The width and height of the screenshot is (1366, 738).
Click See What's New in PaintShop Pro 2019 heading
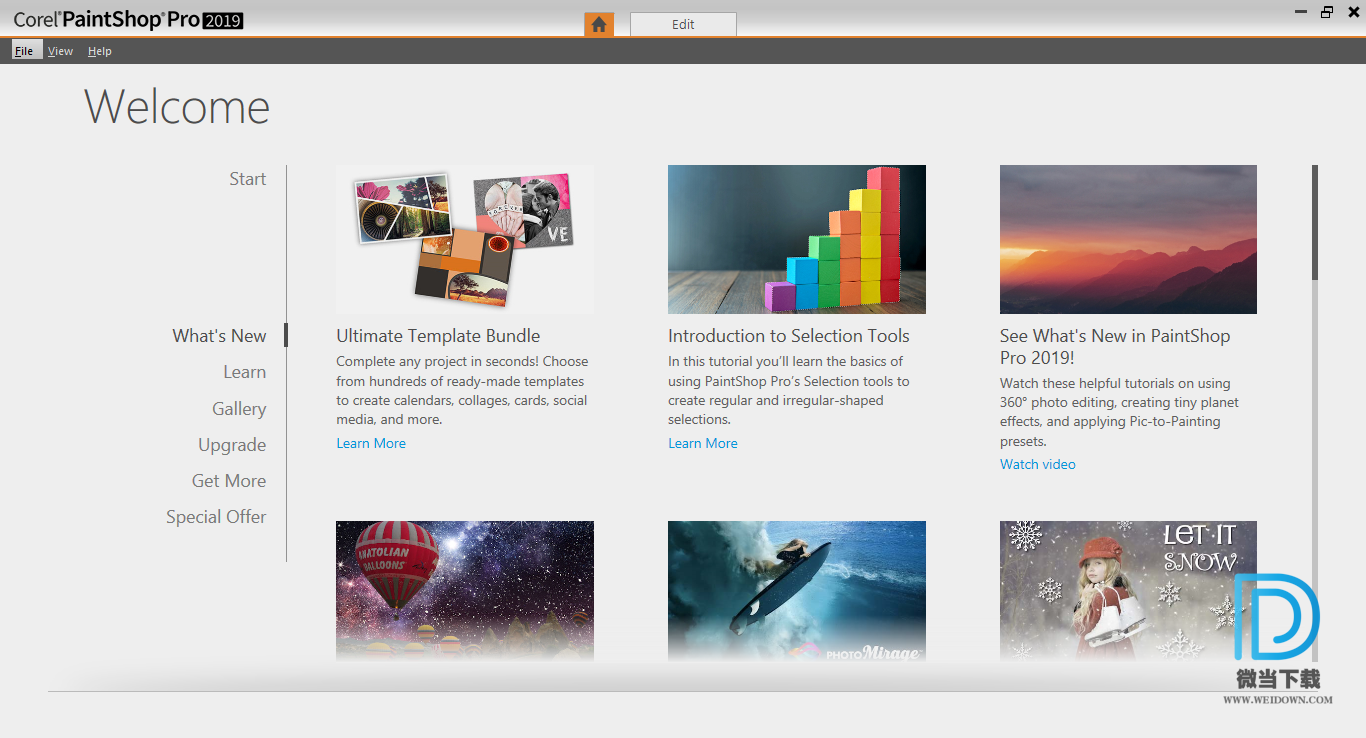1115,347
